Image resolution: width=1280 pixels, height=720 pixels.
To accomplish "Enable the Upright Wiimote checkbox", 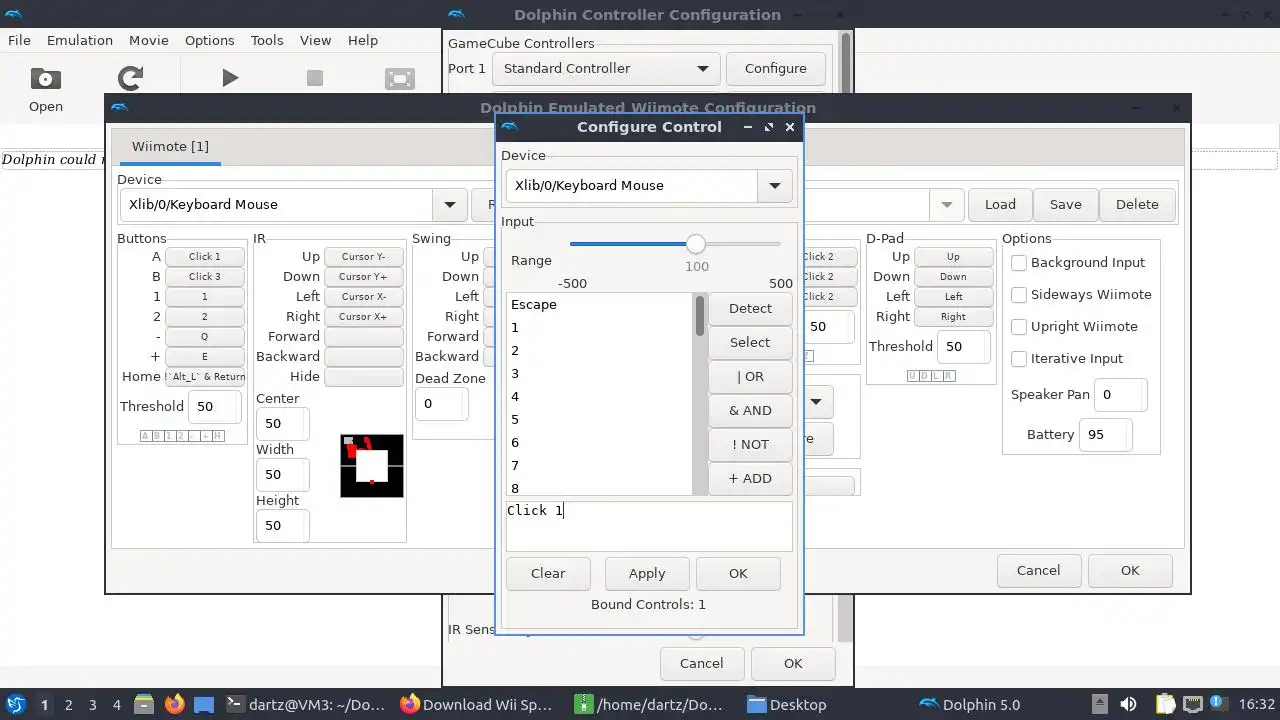I will pos(1019,326).
